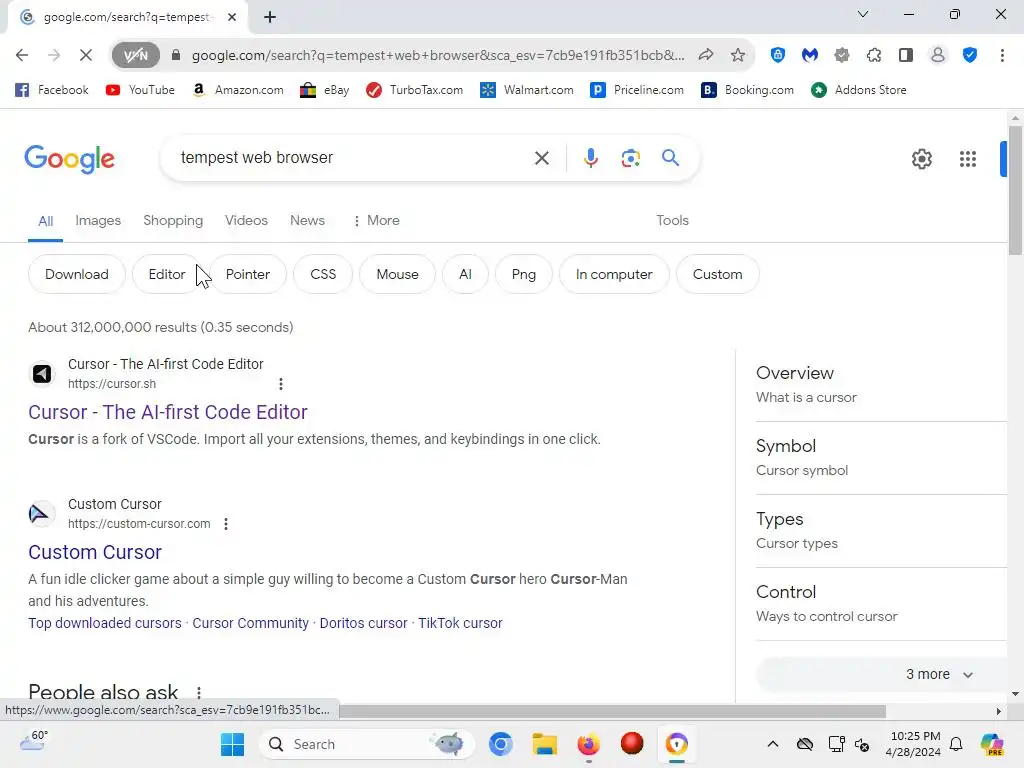Filter results with the In computer chip
This screenshot has width=1024, height=768.
coord(614,274)
